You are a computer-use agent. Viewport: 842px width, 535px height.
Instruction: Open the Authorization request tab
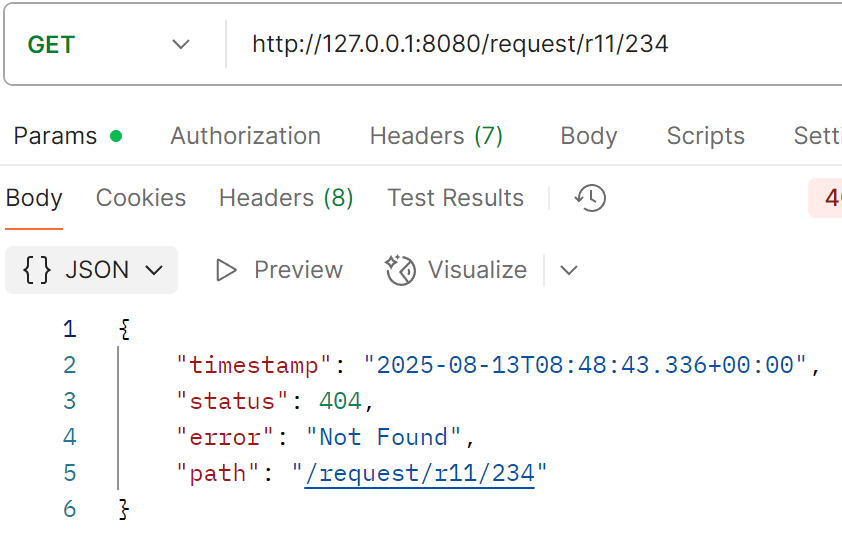point(245,136)
